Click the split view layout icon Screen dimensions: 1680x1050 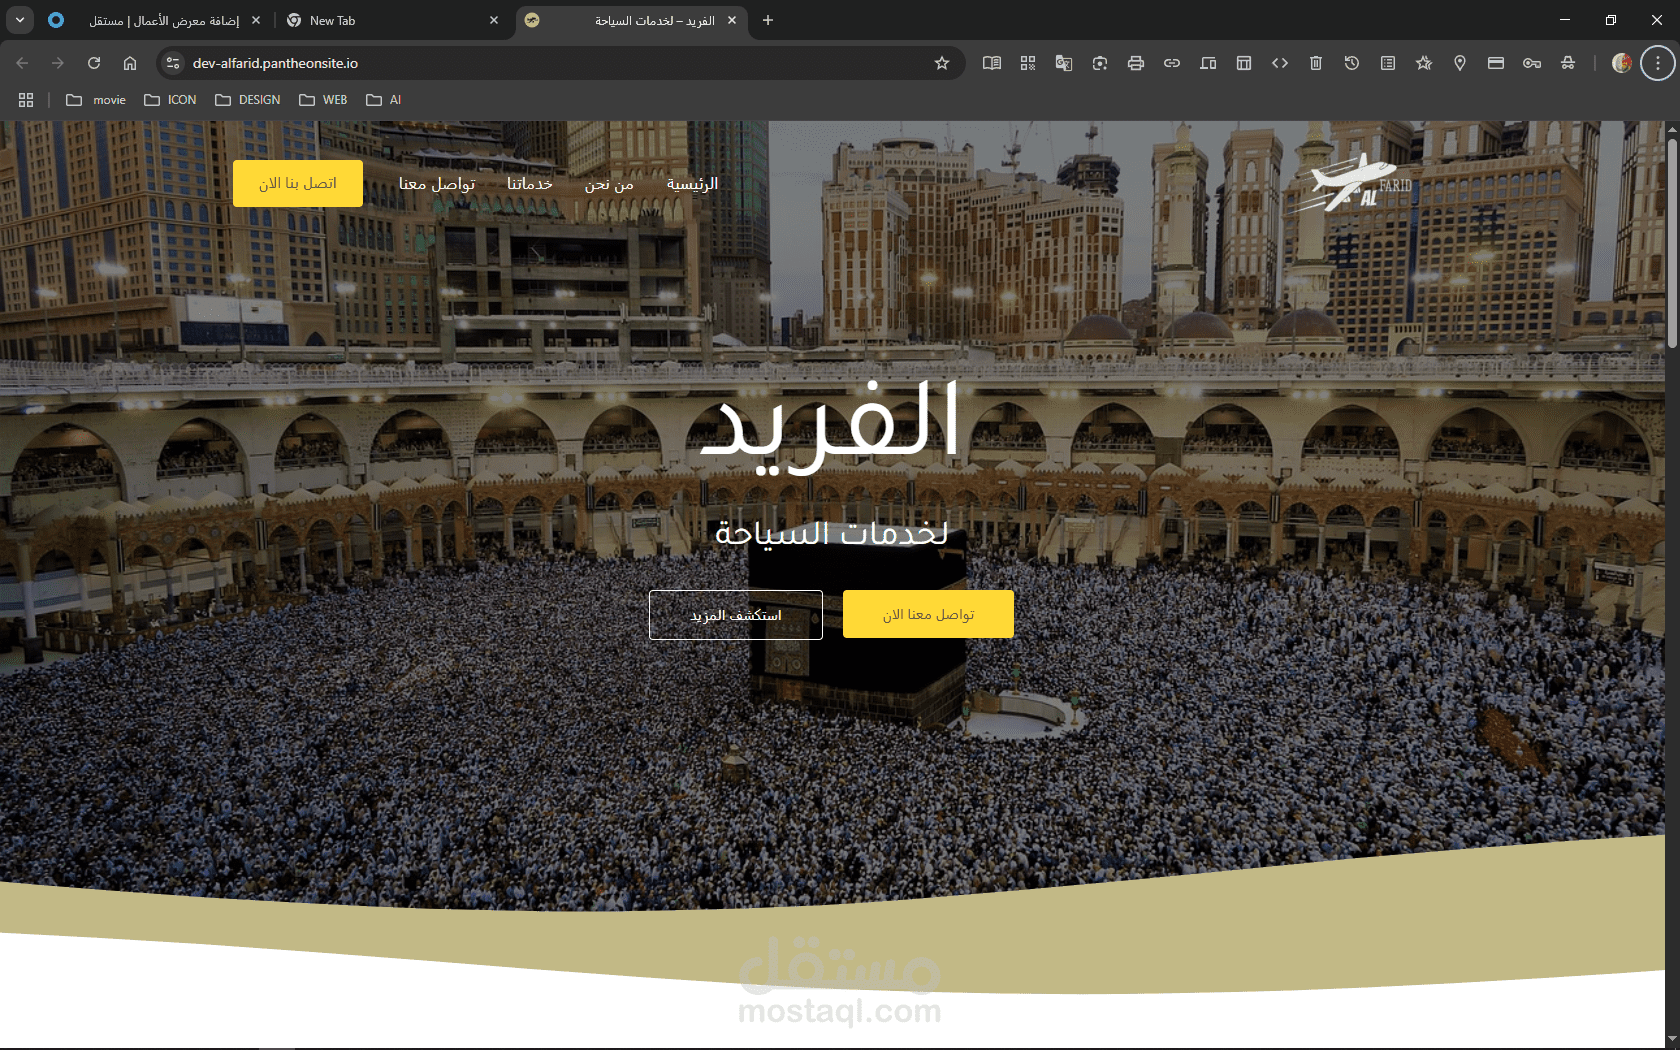(1243, 63)
